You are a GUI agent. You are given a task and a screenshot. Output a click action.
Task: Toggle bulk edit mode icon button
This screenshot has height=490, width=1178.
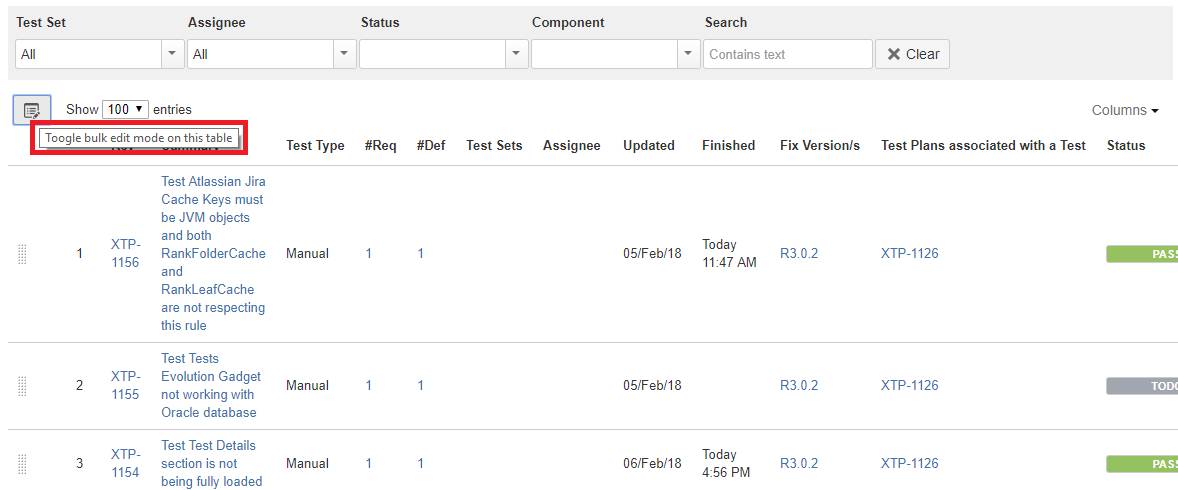tap(32, 110)
